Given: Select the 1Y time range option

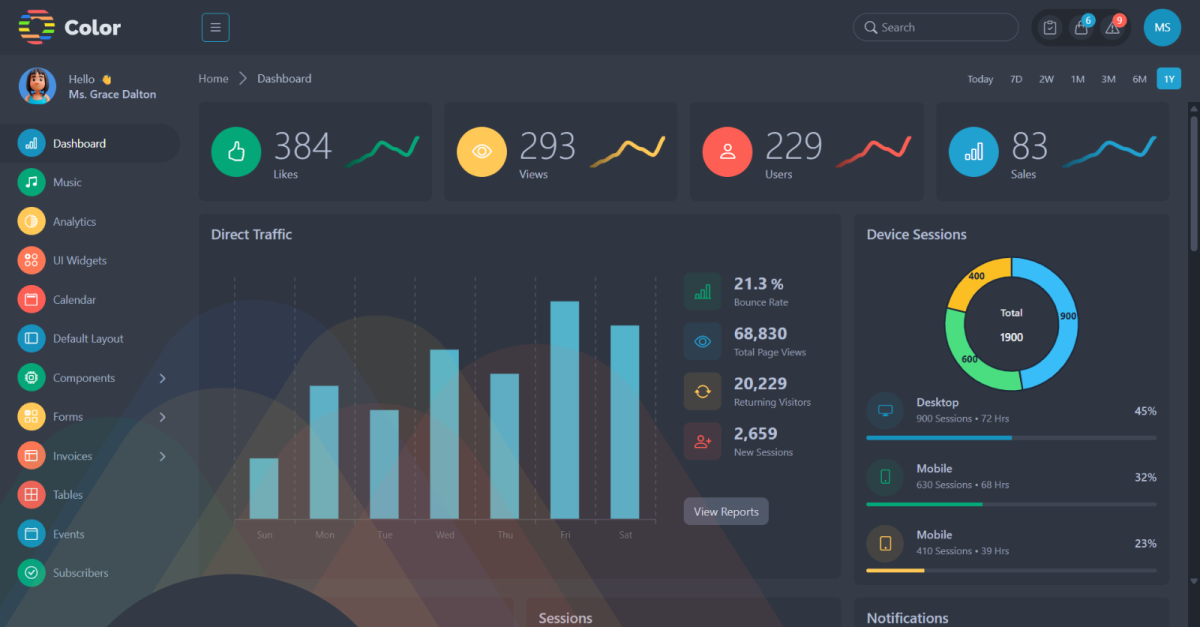Looking at the screenshot, I should pos(1168,79).
